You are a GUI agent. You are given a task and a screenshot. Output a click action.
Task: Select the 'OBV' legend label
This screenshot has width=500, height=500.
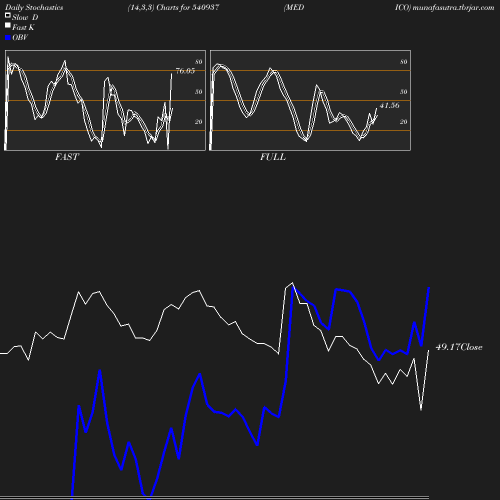coord(20,37)
